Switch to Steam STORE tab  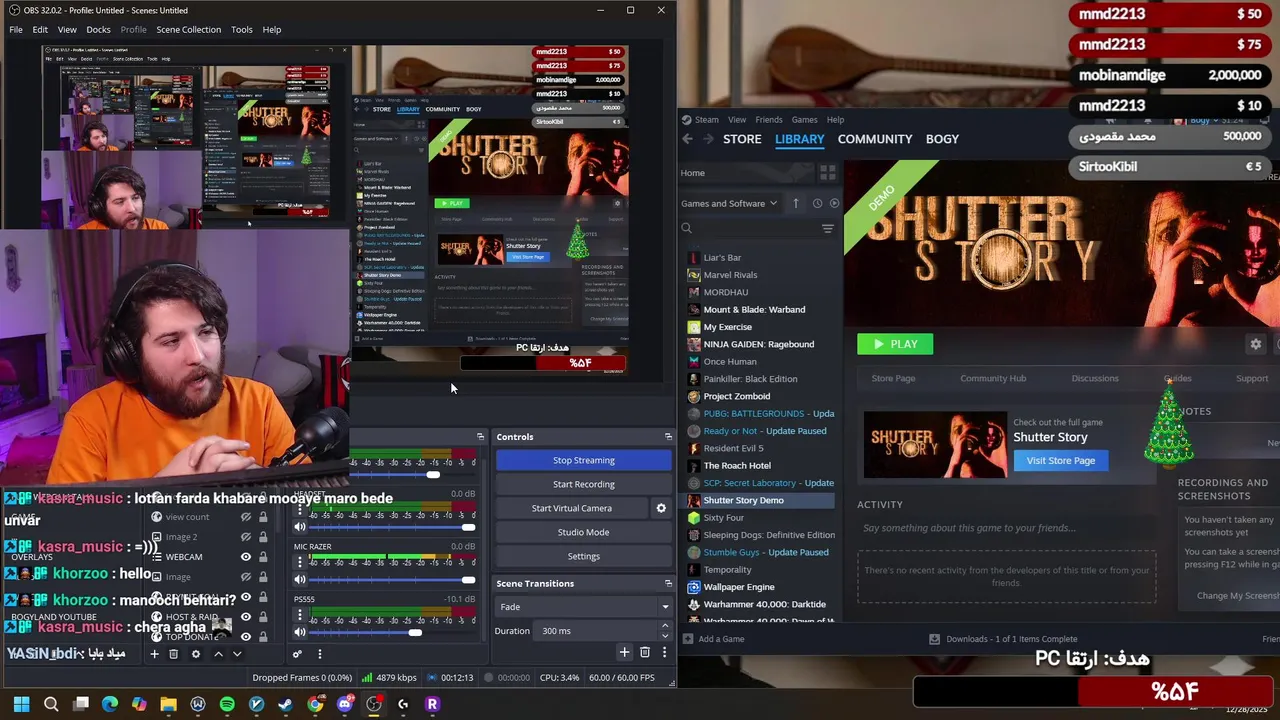742,139
